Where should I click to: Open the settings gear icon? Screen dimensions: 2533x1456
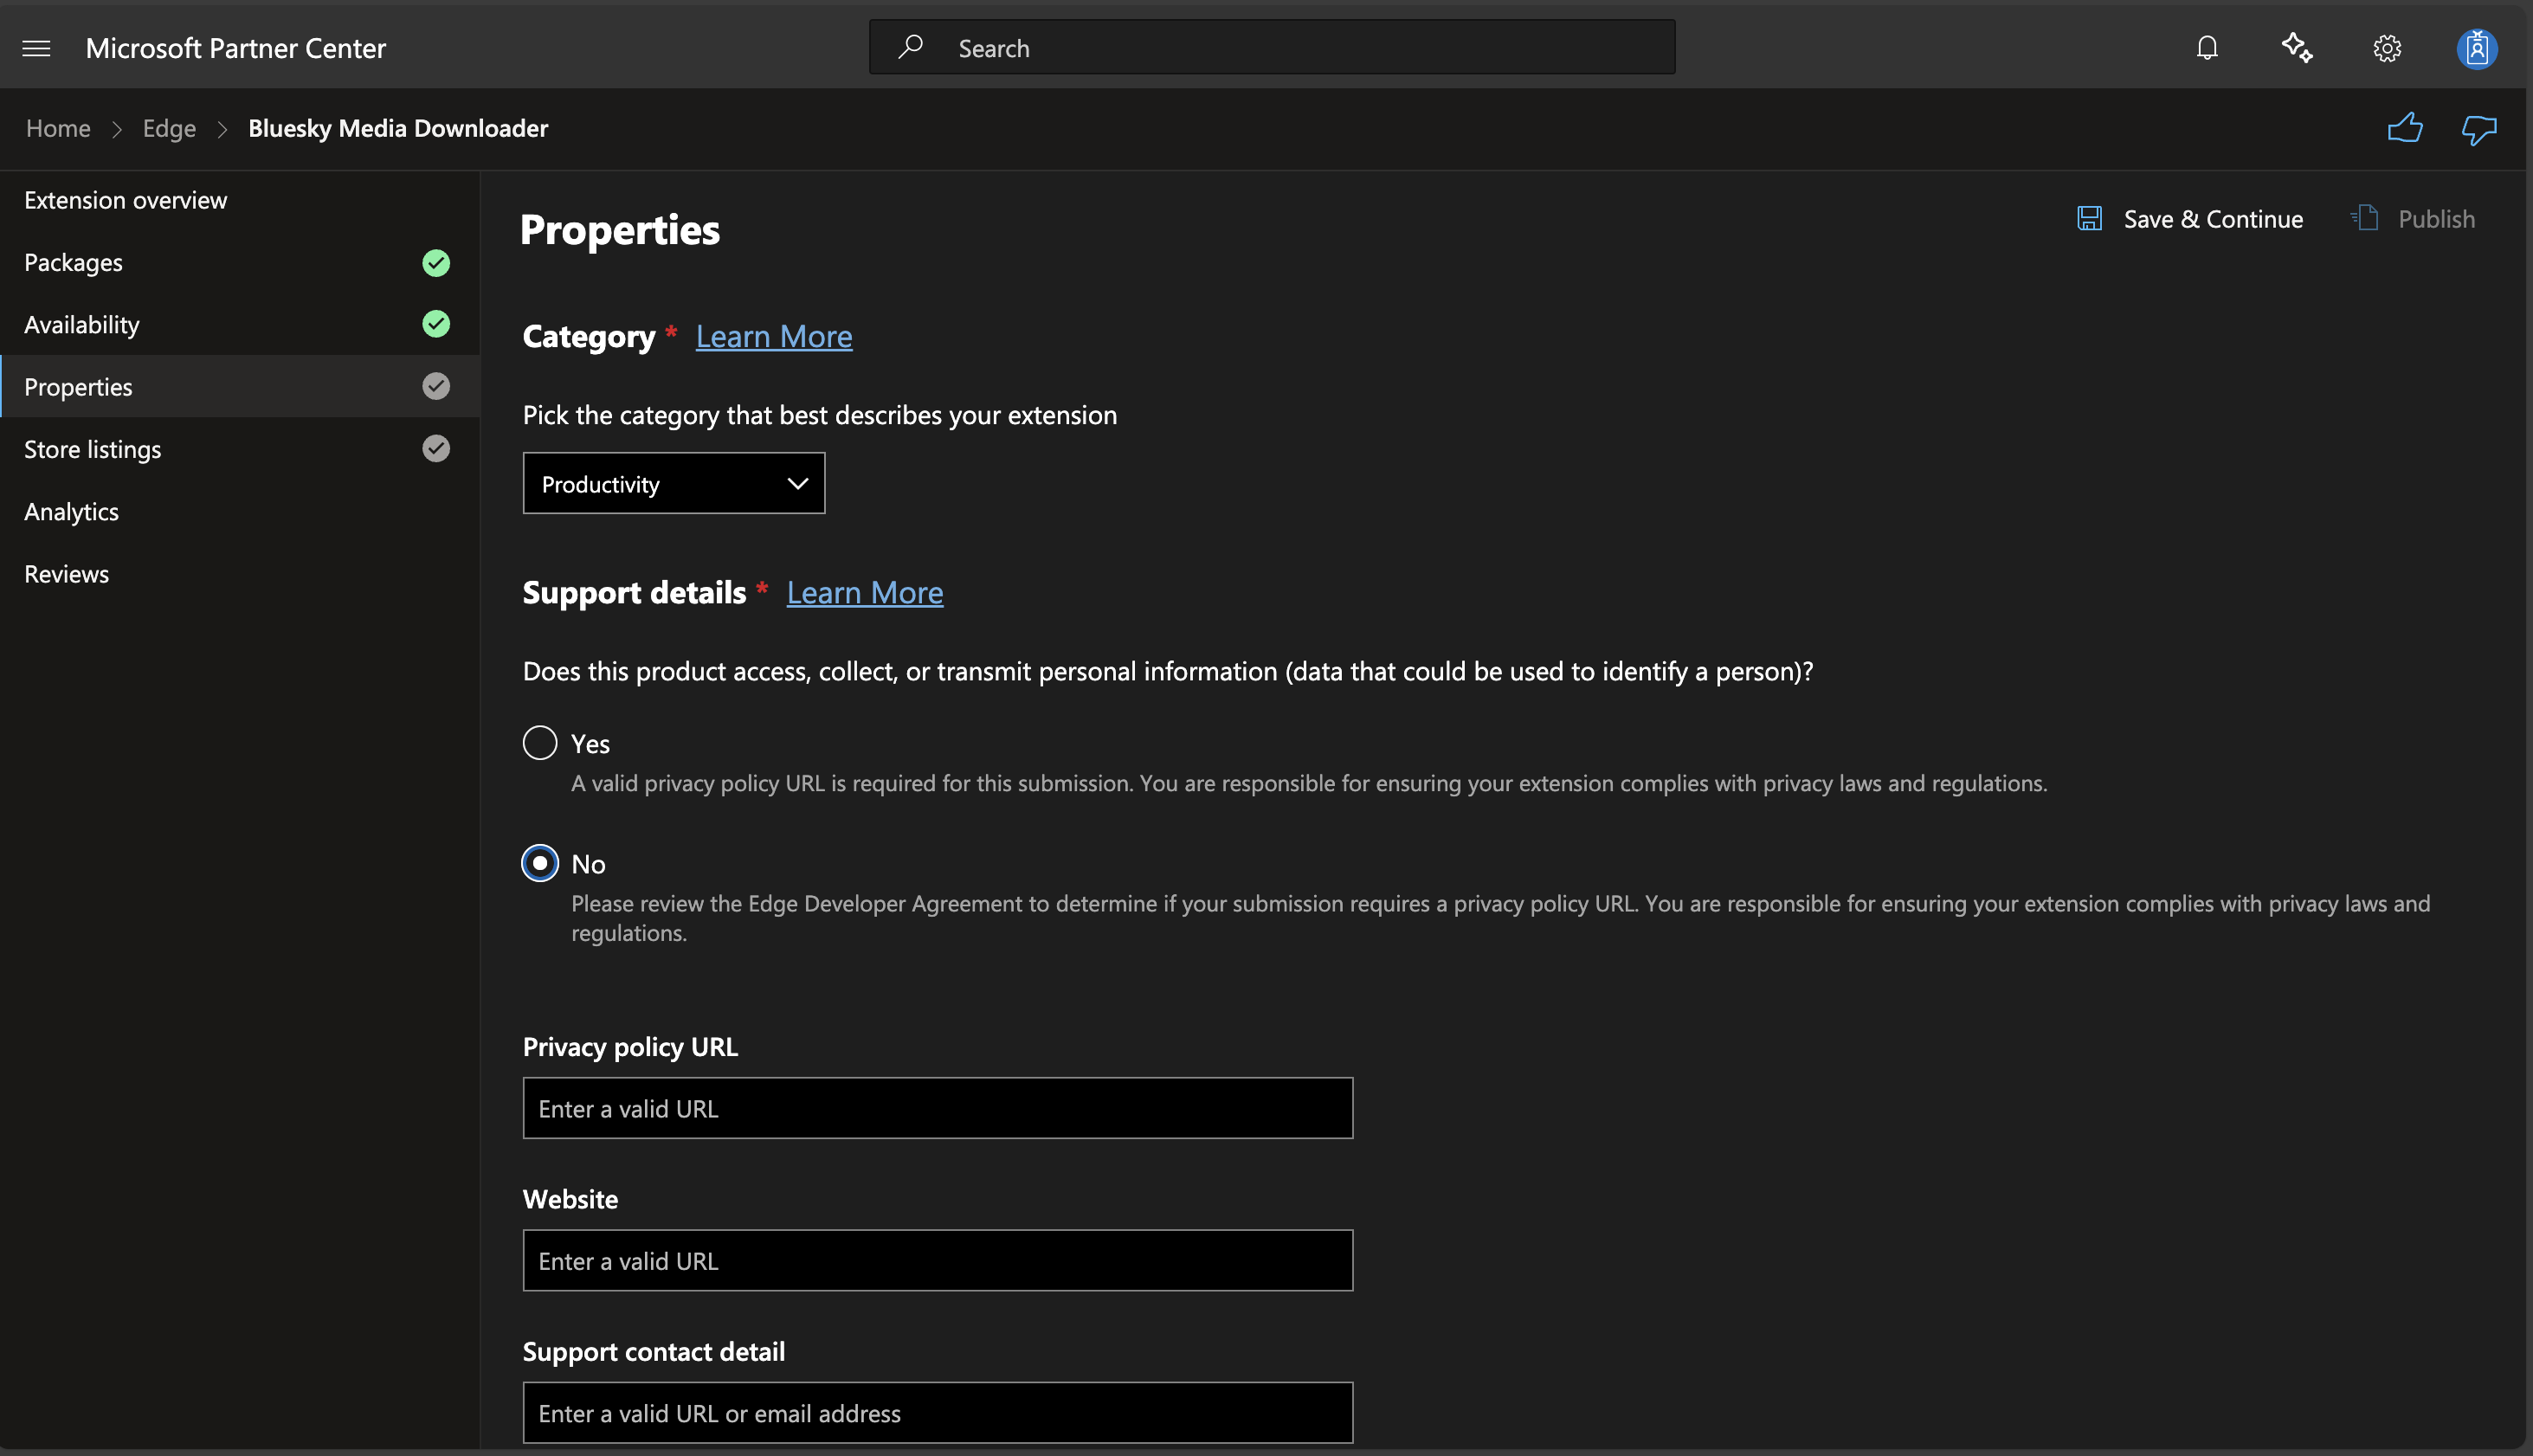point(2387,47)
